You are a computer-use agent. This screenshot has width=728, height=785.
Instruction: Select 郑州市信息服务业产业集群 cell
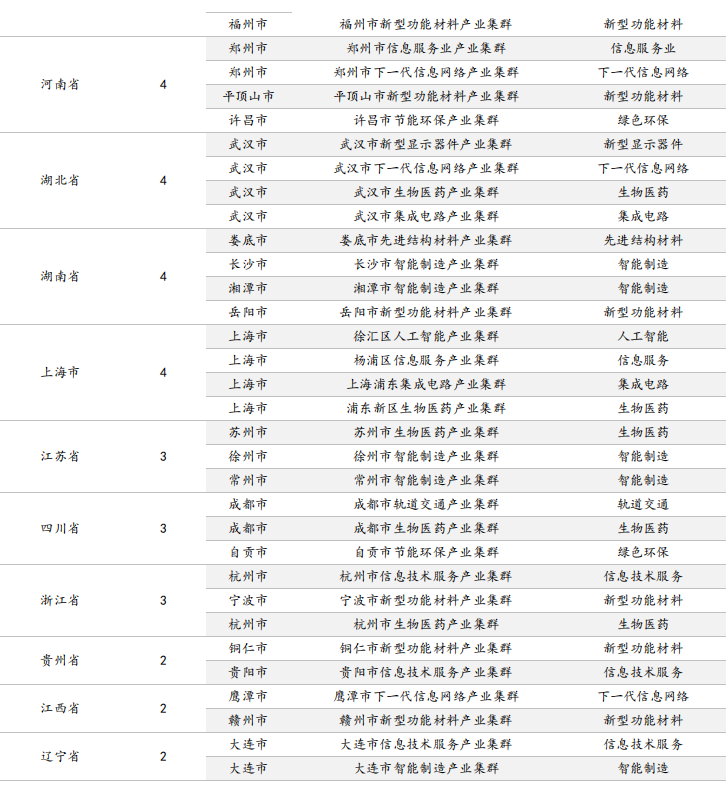pyautogui.click(x=426, y=48)
